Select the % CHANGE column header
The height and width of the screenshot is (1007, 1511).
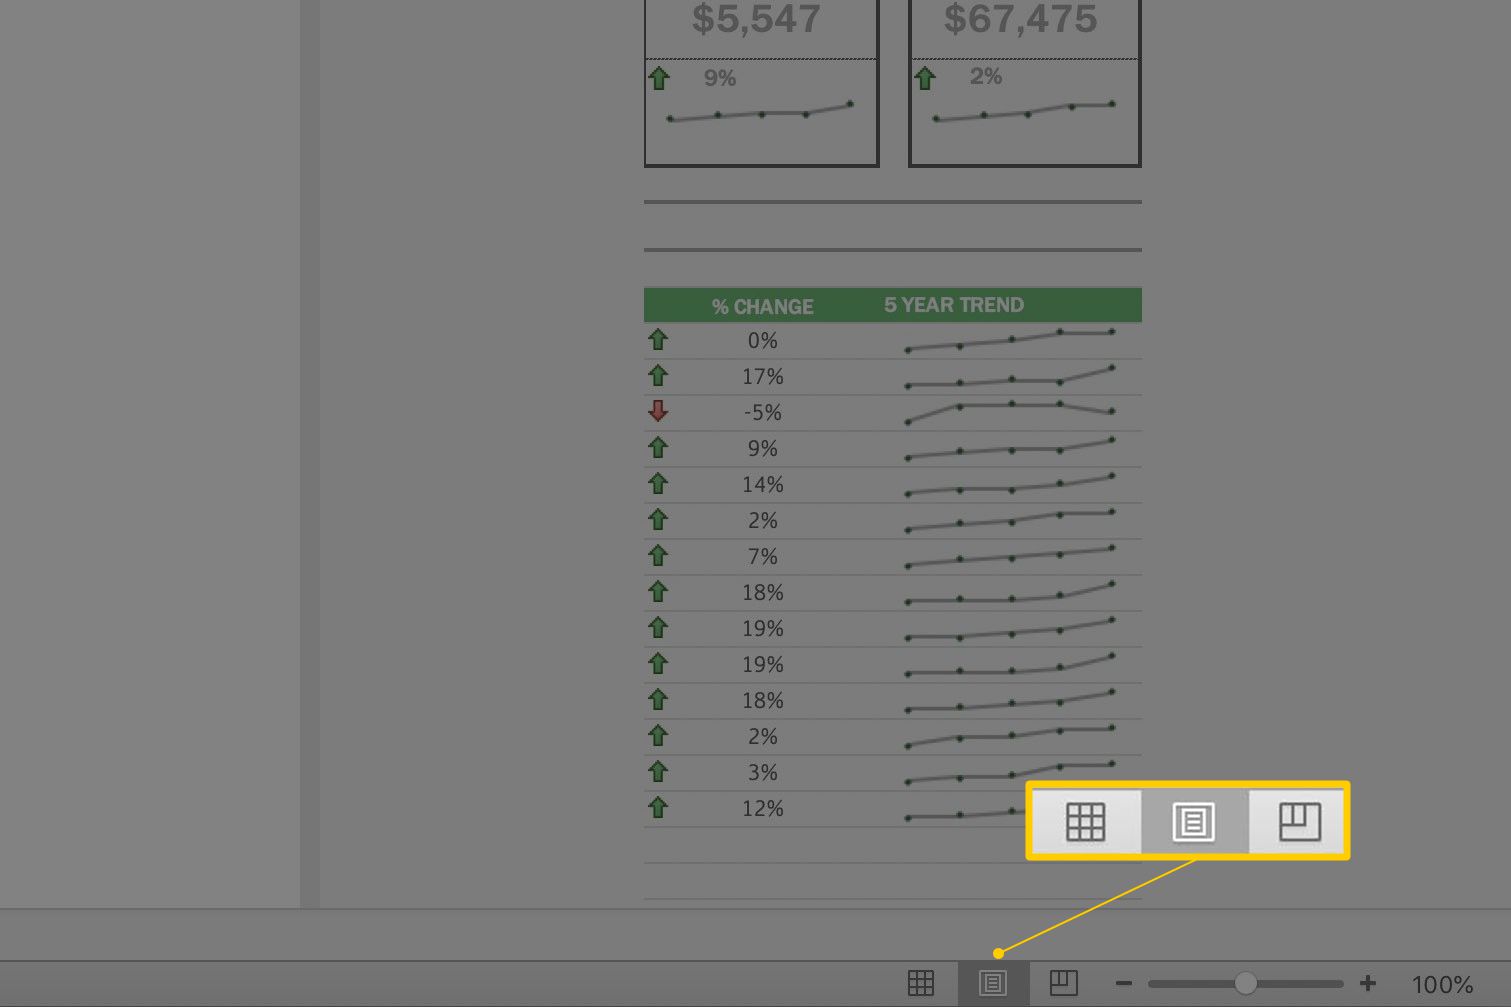coord(762,306)
